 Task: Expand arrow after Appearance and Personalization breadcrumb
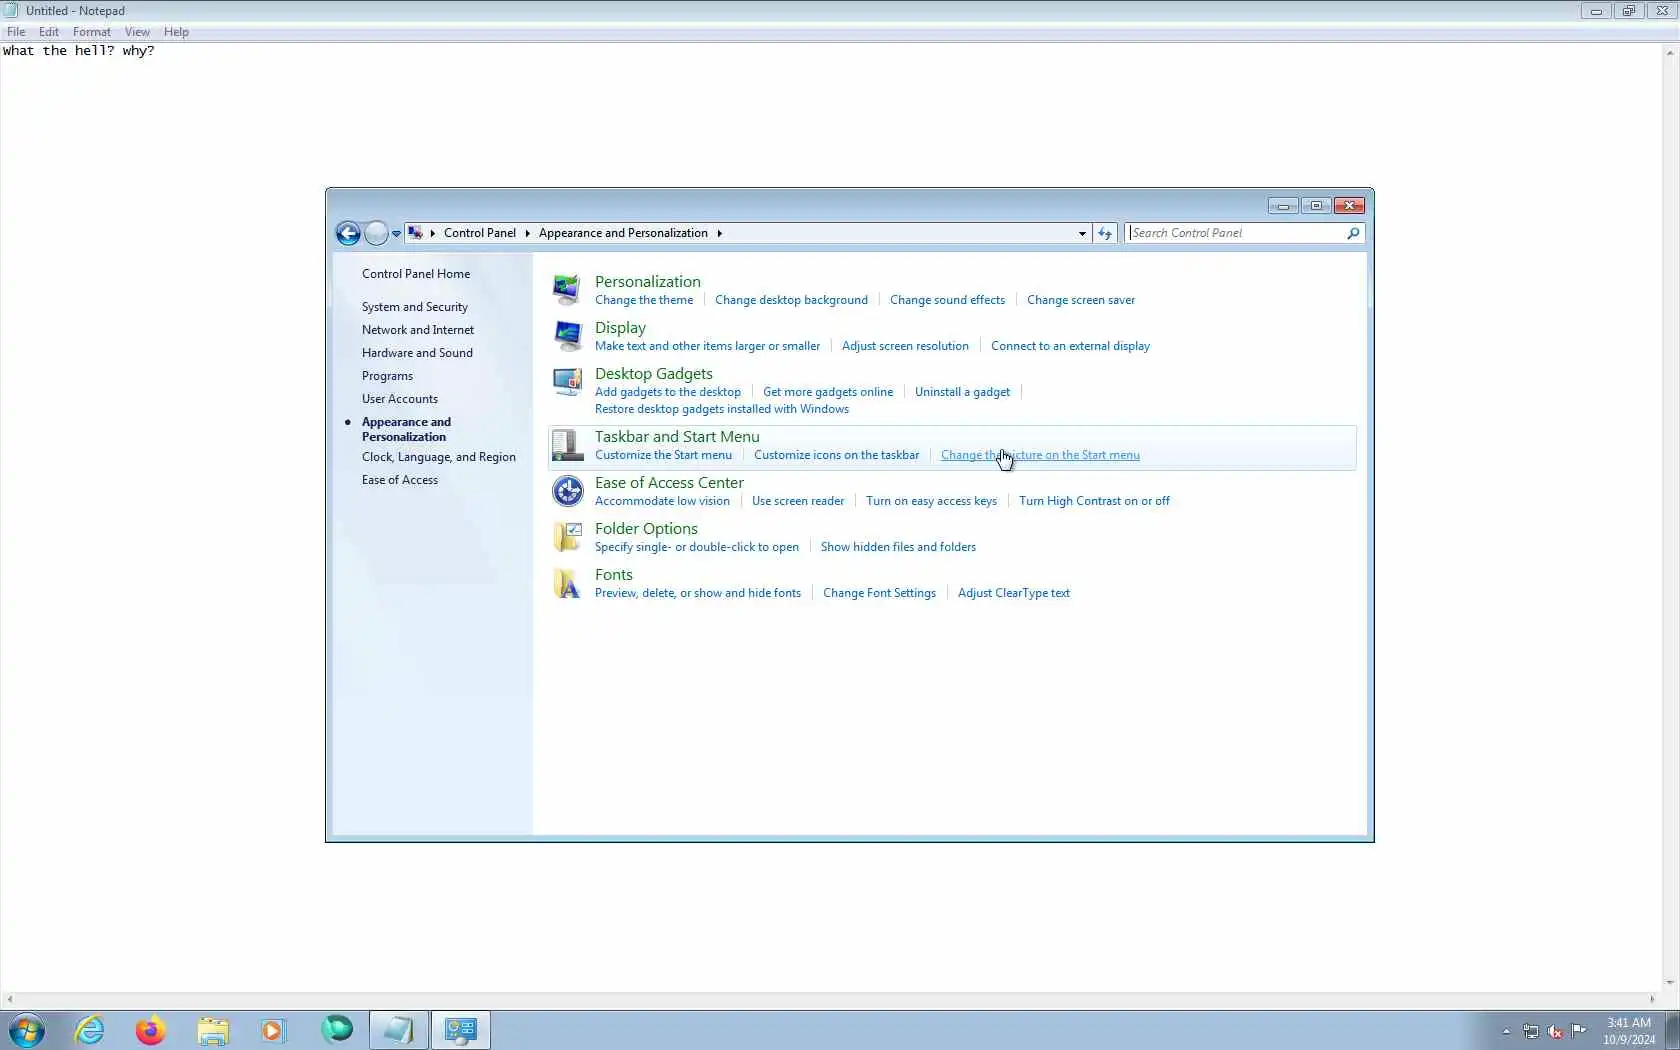(x=719, y=234)
